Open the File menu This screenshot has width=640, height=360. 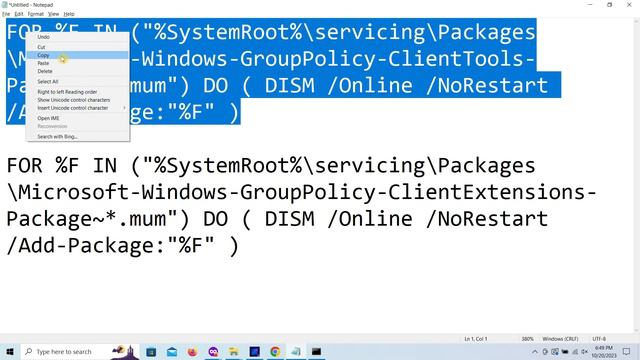coord(6,14)
